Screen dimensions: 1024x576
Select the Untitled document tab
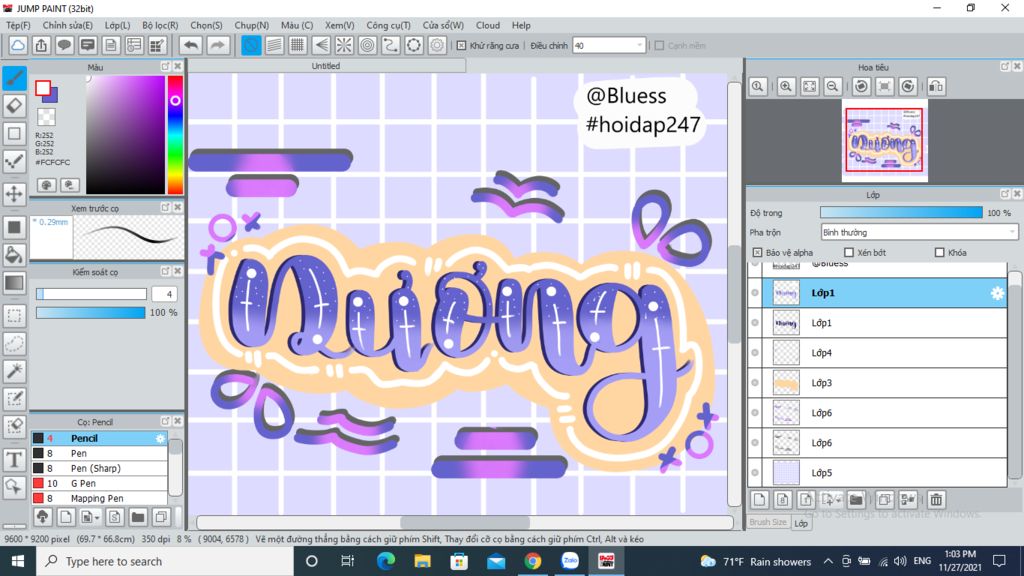point(326,66)
